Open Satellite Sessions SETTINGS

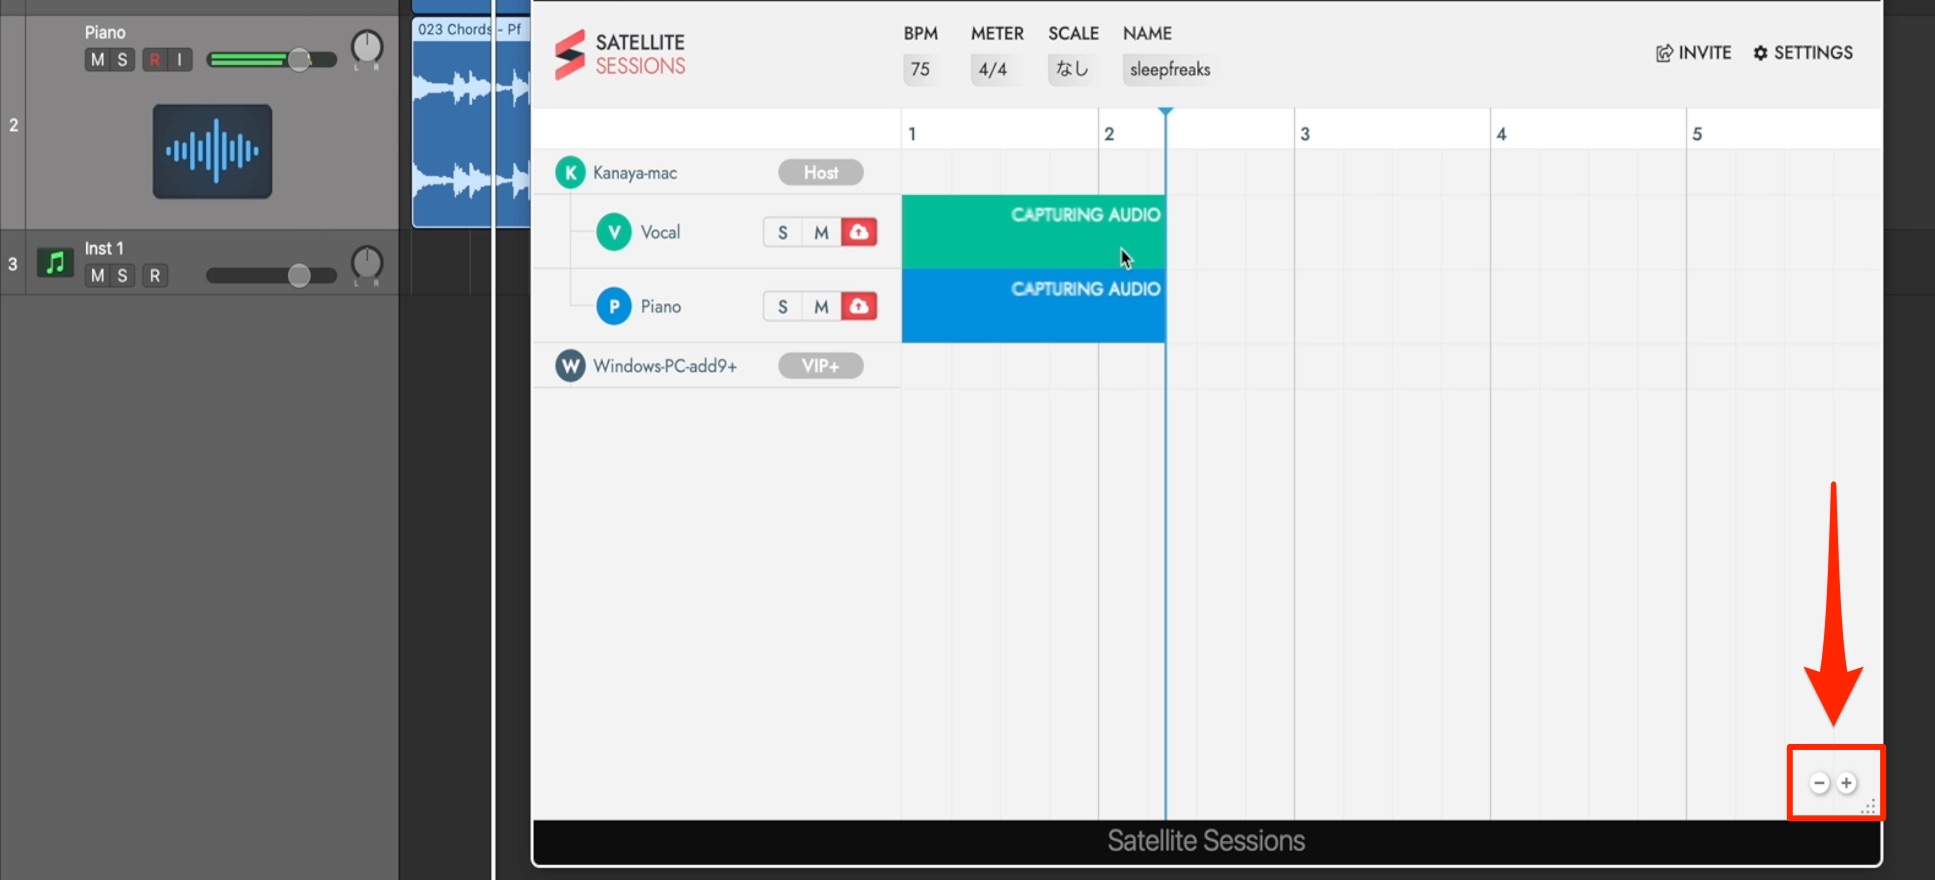(x=1803, y=53)
